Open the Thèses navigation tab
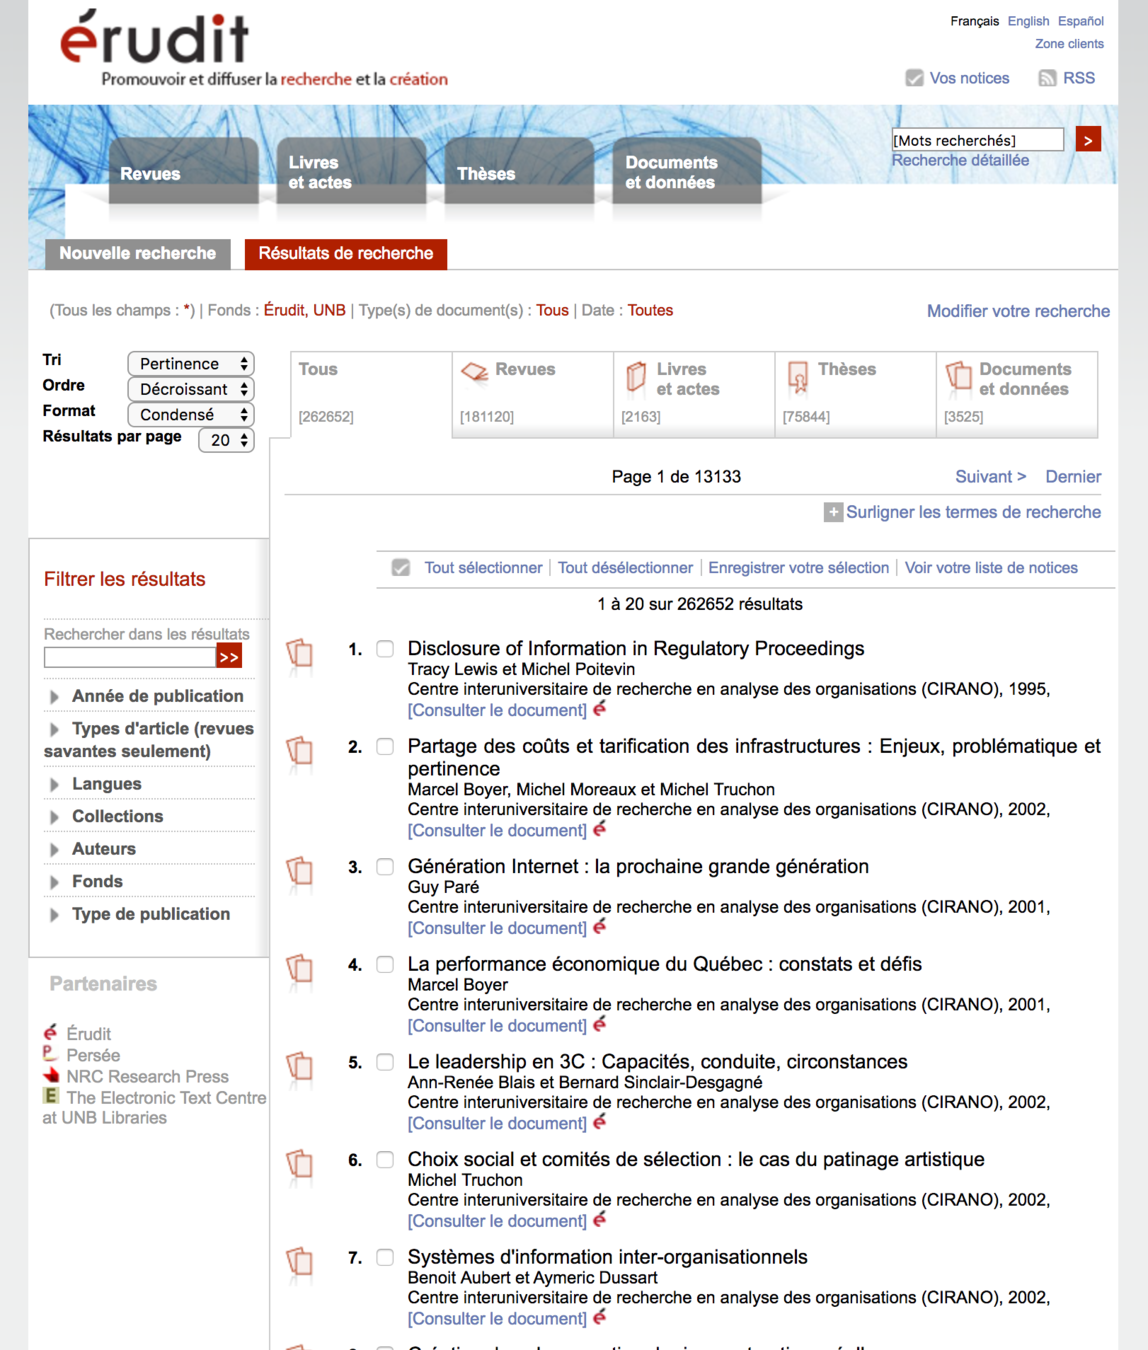Viewport: 1148px width, 1350px height. coord(520,172)
